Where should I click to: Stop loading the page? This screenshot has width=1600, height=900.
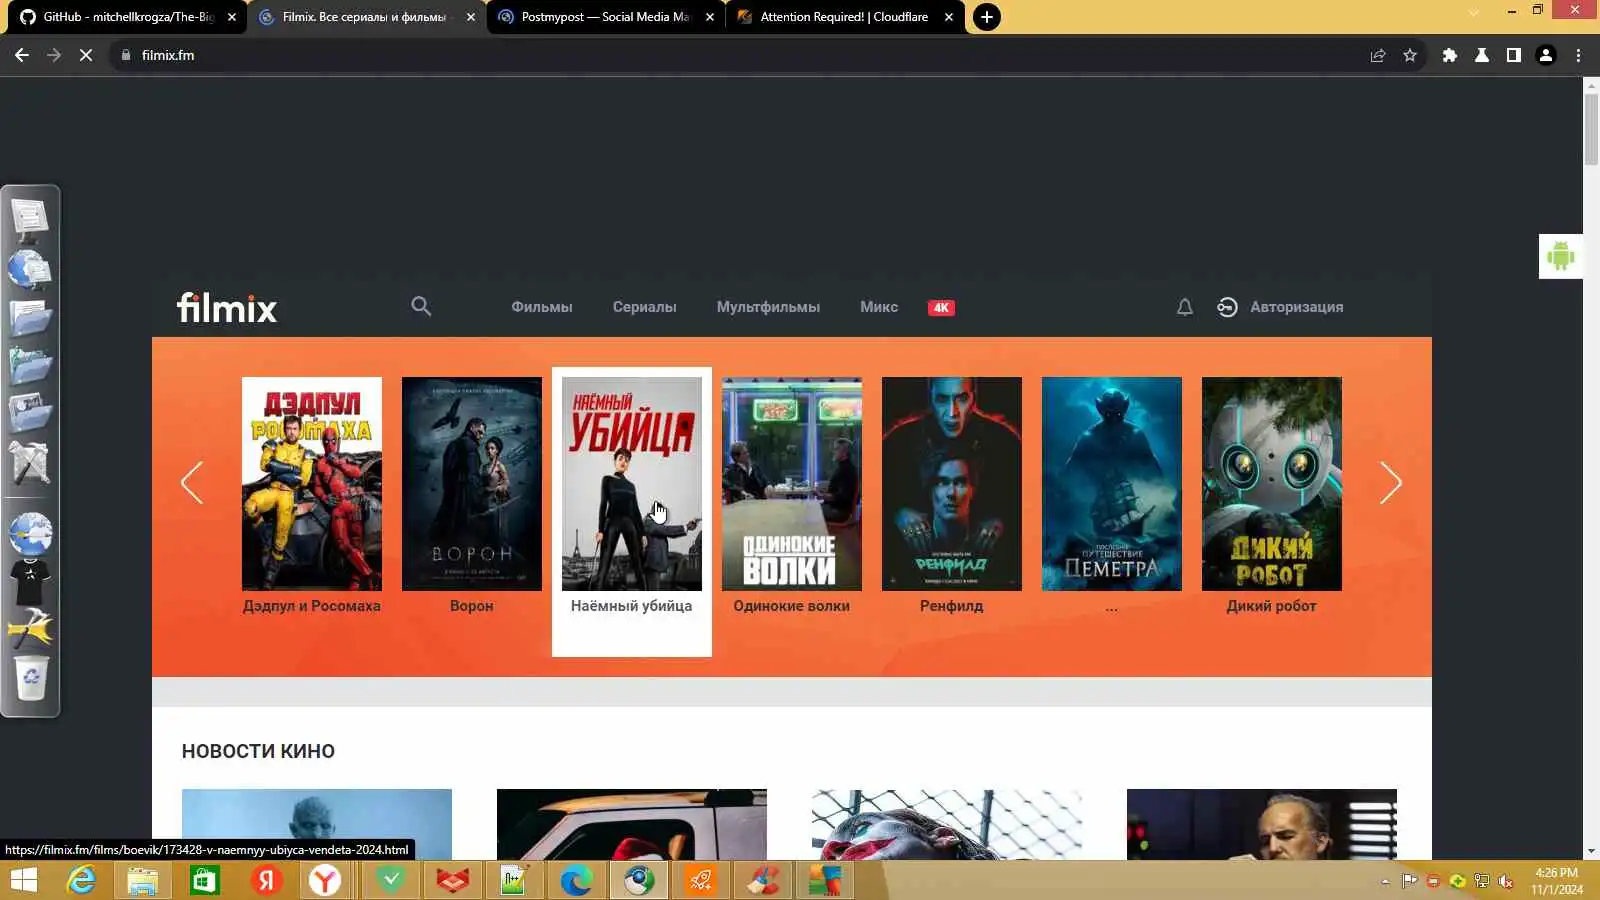[86, 55]
